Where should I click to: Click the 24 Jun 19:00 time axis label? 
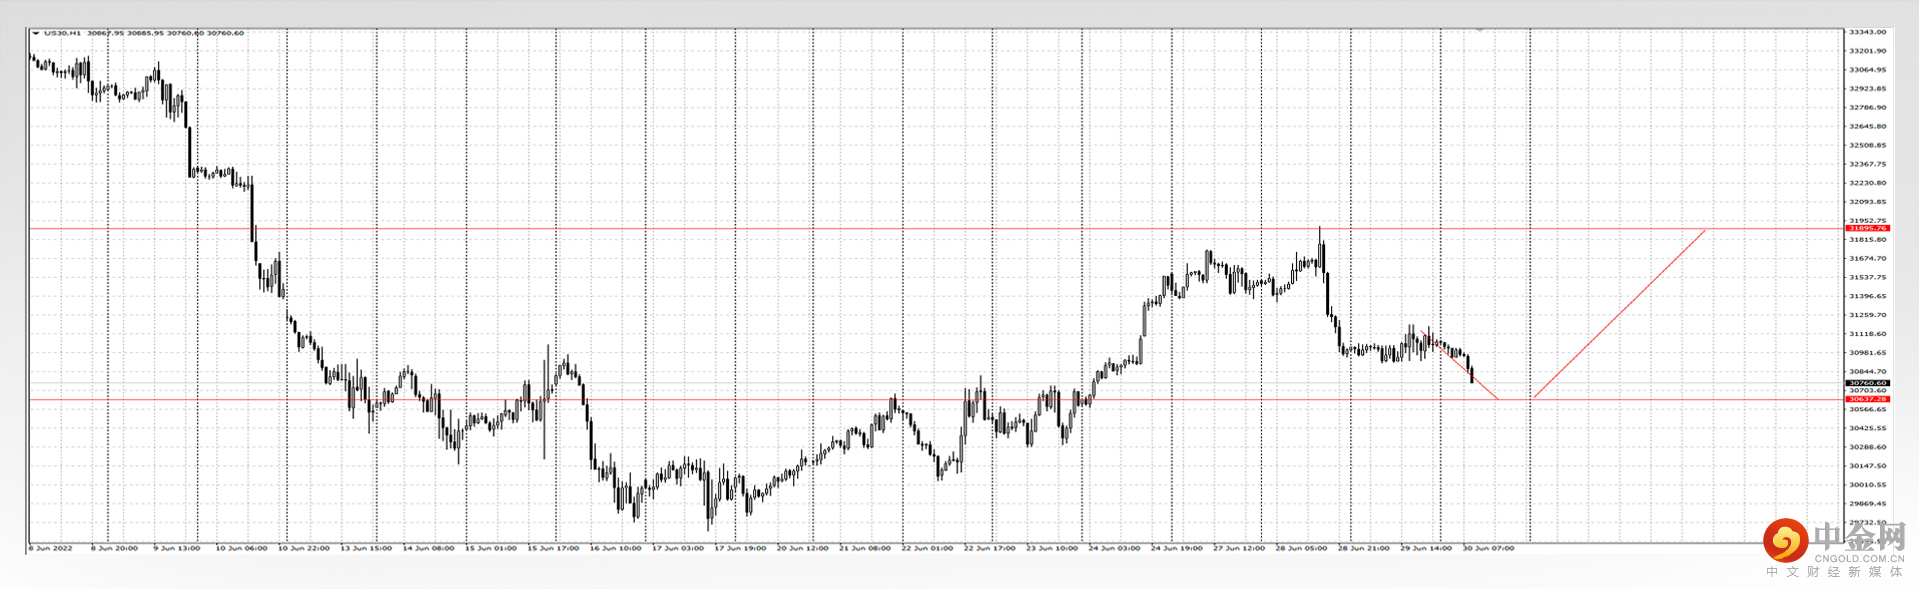(x=1176, y=548)
